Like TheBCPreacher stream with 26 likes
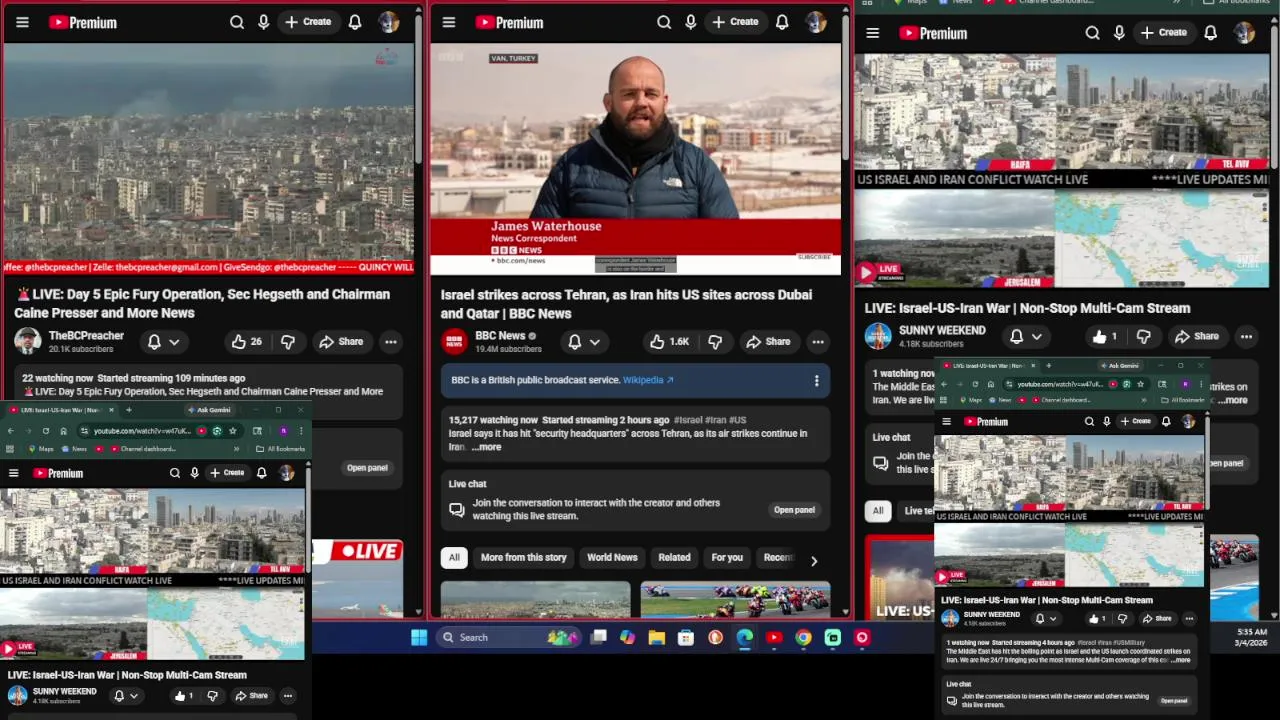Viewport: 1280px width, 720px height. 246,341
